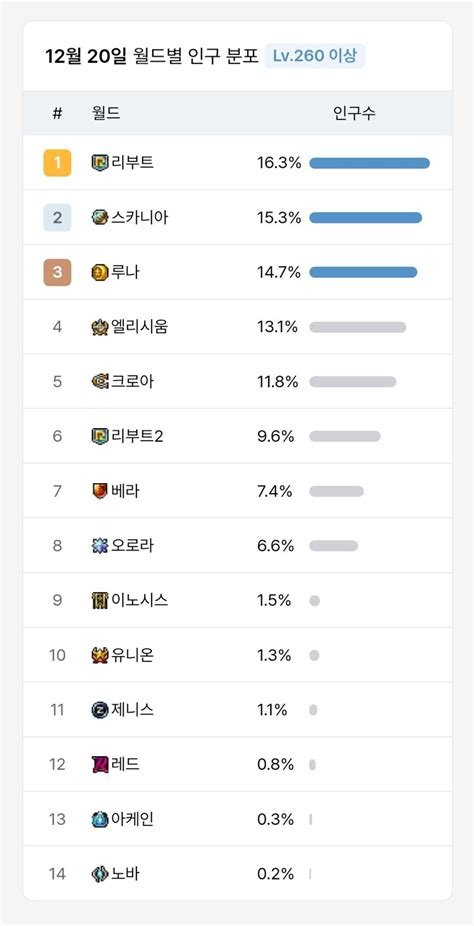Click the 노바 world icon

tap(100, 874)
